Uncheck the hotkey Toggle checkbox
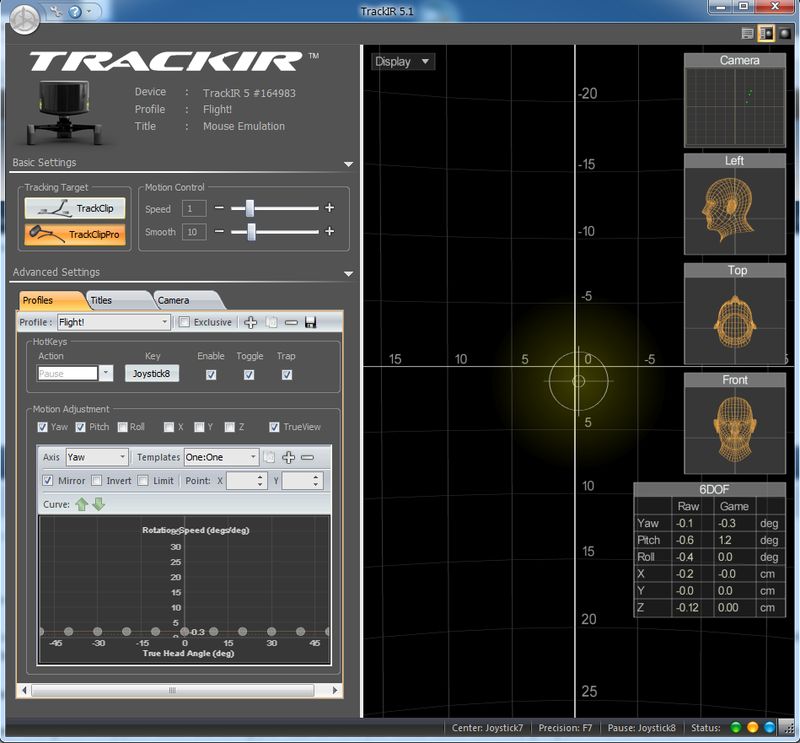The height and width of the screenshot is (743, 800). click(x=249, y=375)
